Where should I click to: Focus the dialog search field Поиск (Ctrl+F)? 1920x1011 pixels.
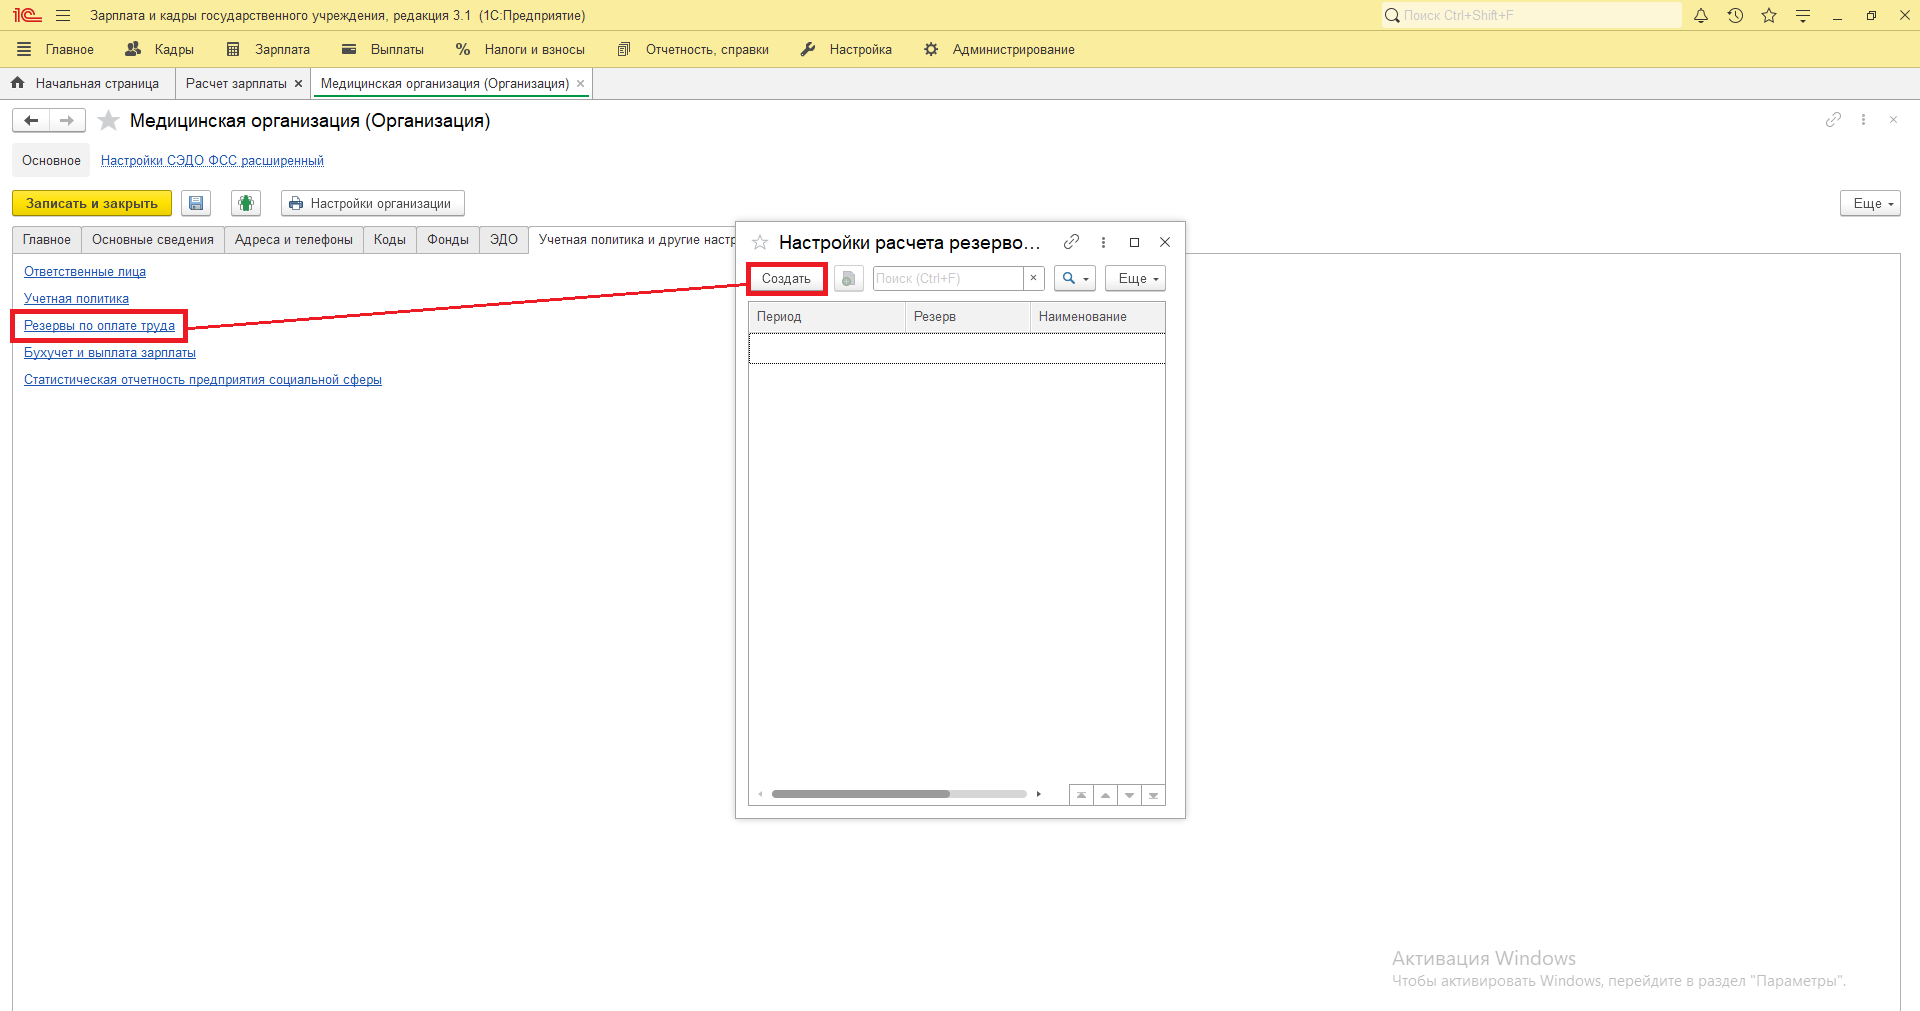[x=948, y=279]
